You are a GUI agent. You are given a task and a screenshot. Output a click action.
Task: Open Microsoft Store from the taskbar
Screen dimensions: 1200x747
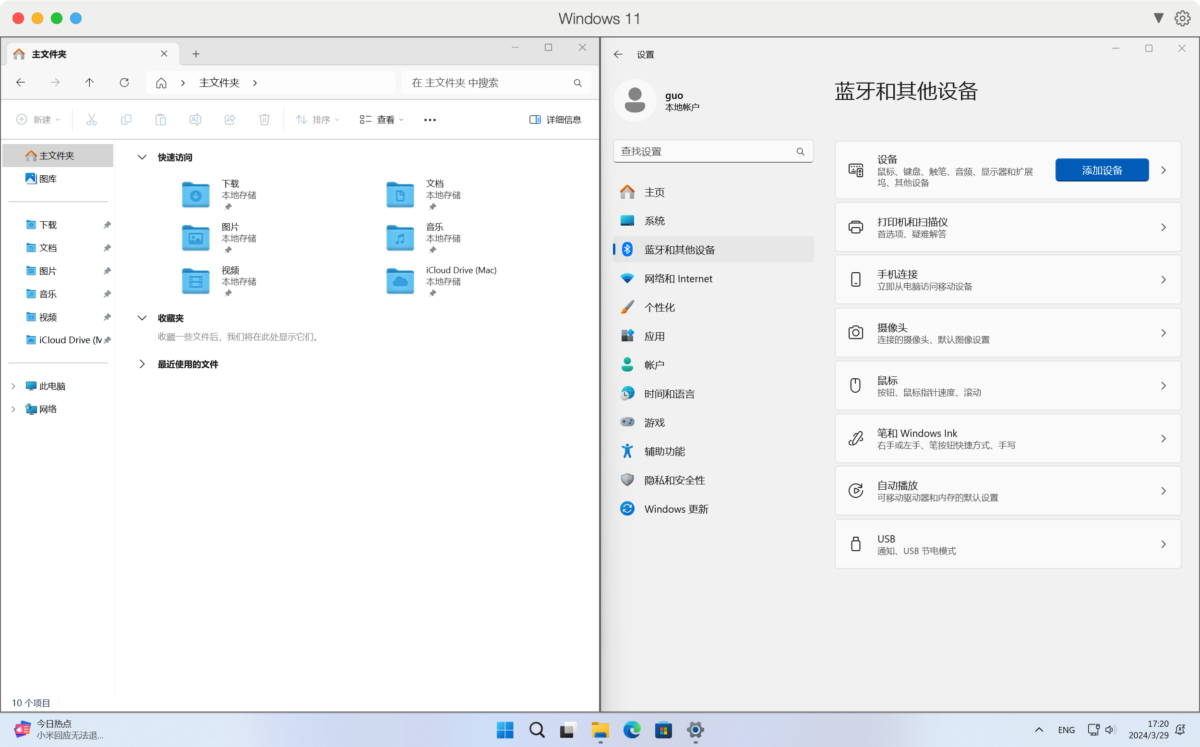click(663, 730)
